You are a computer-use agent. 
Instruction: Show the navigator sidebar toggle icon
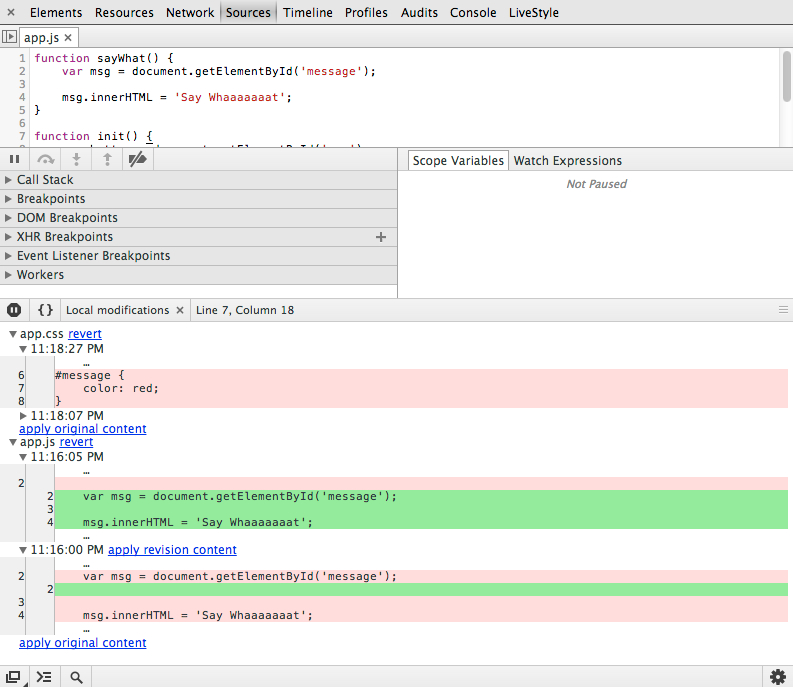pos(9,37)
